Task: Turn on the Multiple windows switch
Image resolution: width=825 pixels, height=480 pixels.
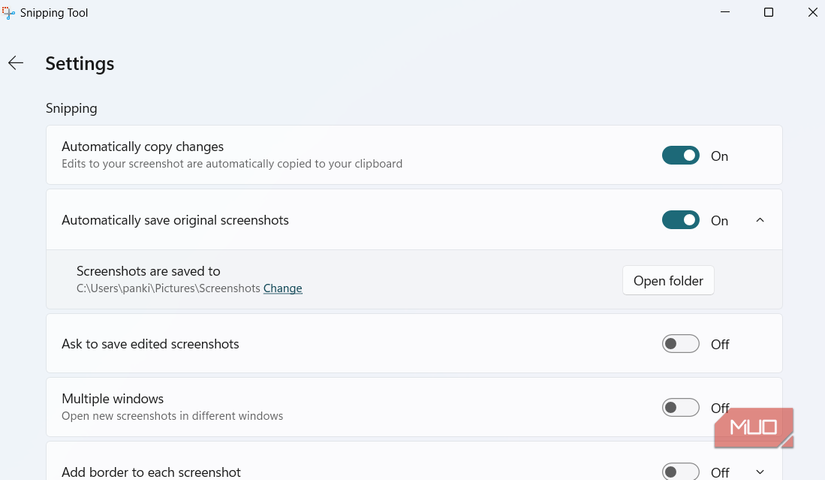Action: point(681,408)
